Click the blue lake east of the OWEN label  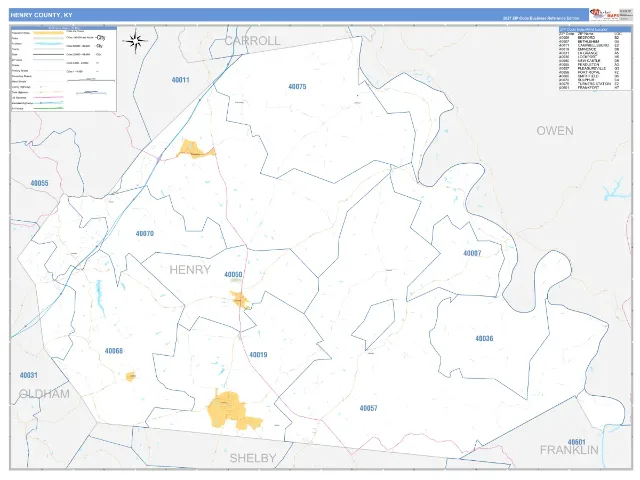[616, 190]
